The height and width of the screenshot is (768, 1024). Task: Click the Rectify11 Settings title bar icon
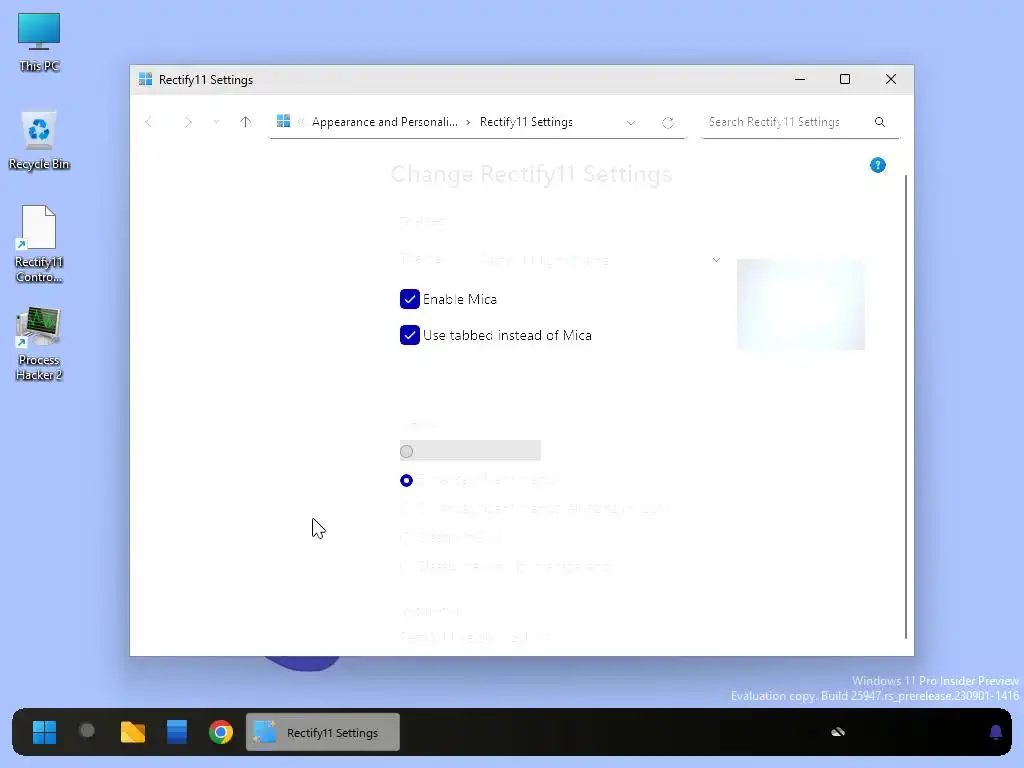tap(146, 79)
